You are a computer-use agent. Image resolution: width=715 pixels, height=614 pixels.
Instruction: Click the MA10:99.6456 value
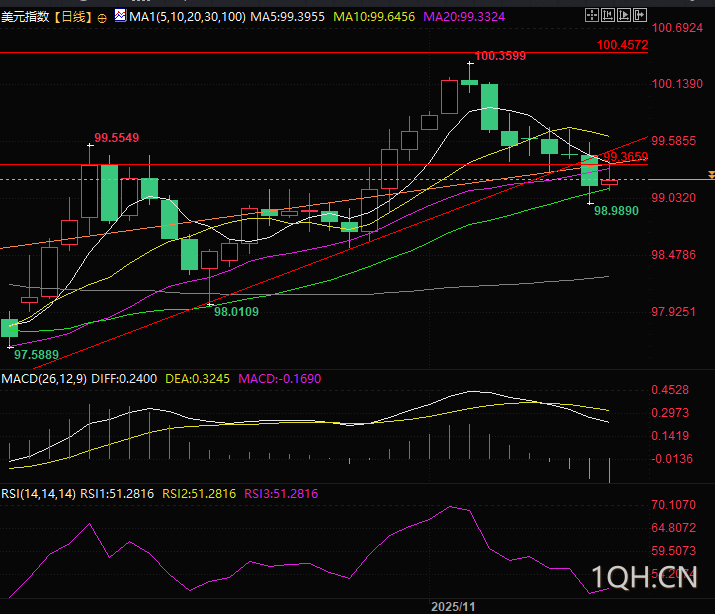click(x=374, y=17)
